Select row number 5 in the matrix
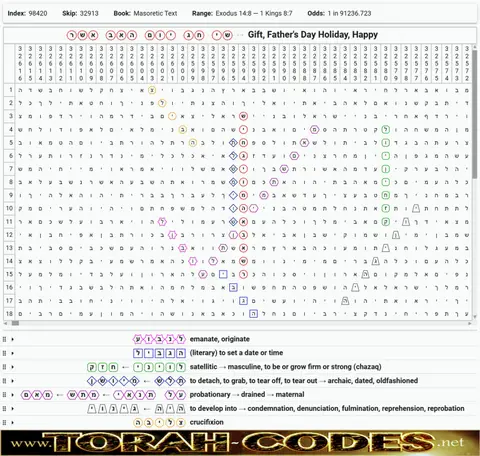 [10, 142]
